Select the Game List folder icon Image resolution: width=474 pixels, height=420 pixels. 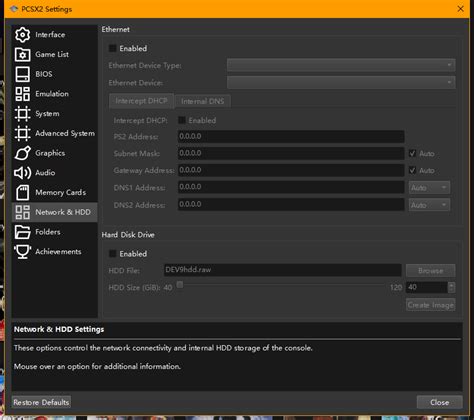[22, 54]
